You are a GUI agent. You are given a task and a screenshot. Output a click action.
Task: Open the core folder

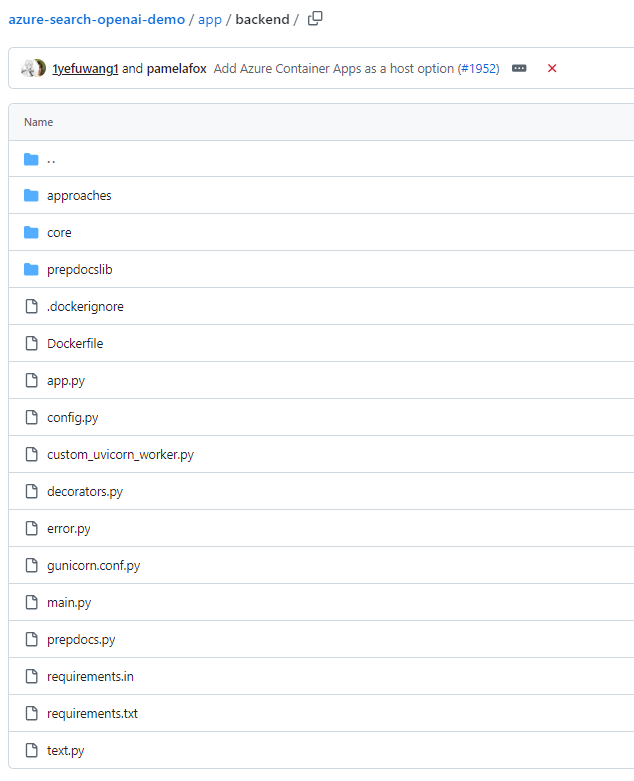click(x=59, y=233)
